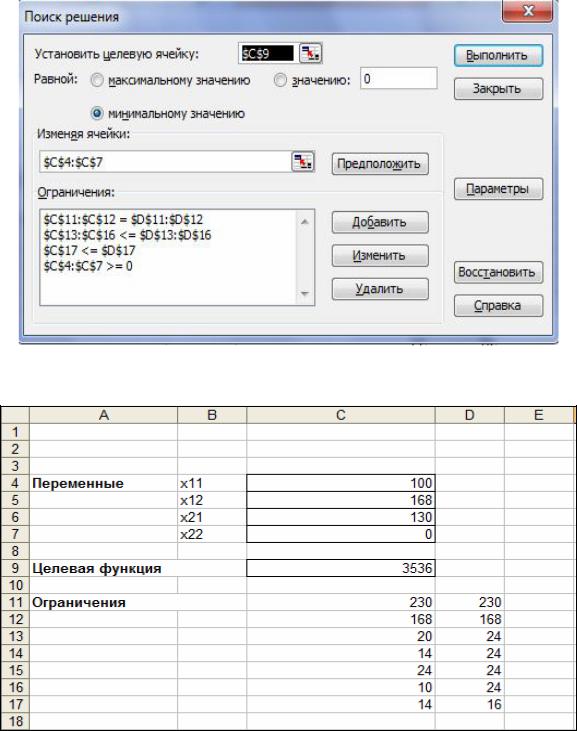The image size is (577, 731).
Task: Click Добавить to add constraint
Action: click(380, 222)
